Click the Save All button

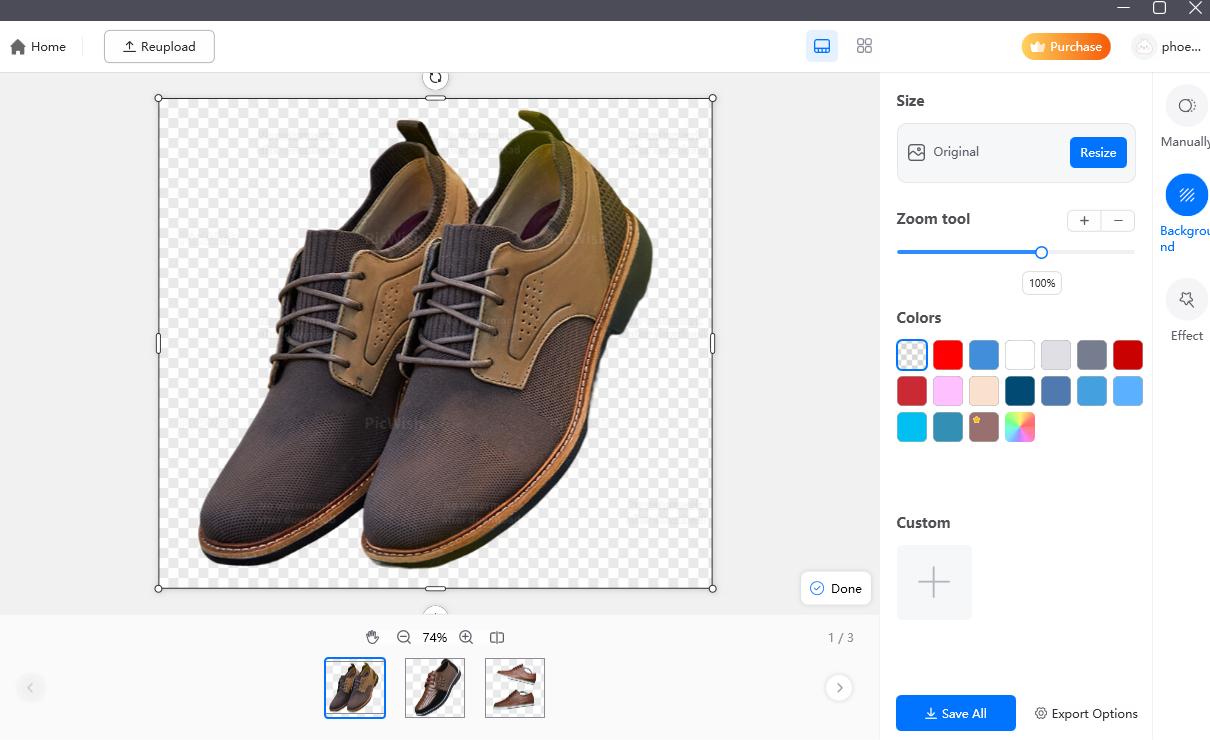(x=956, y=713)
